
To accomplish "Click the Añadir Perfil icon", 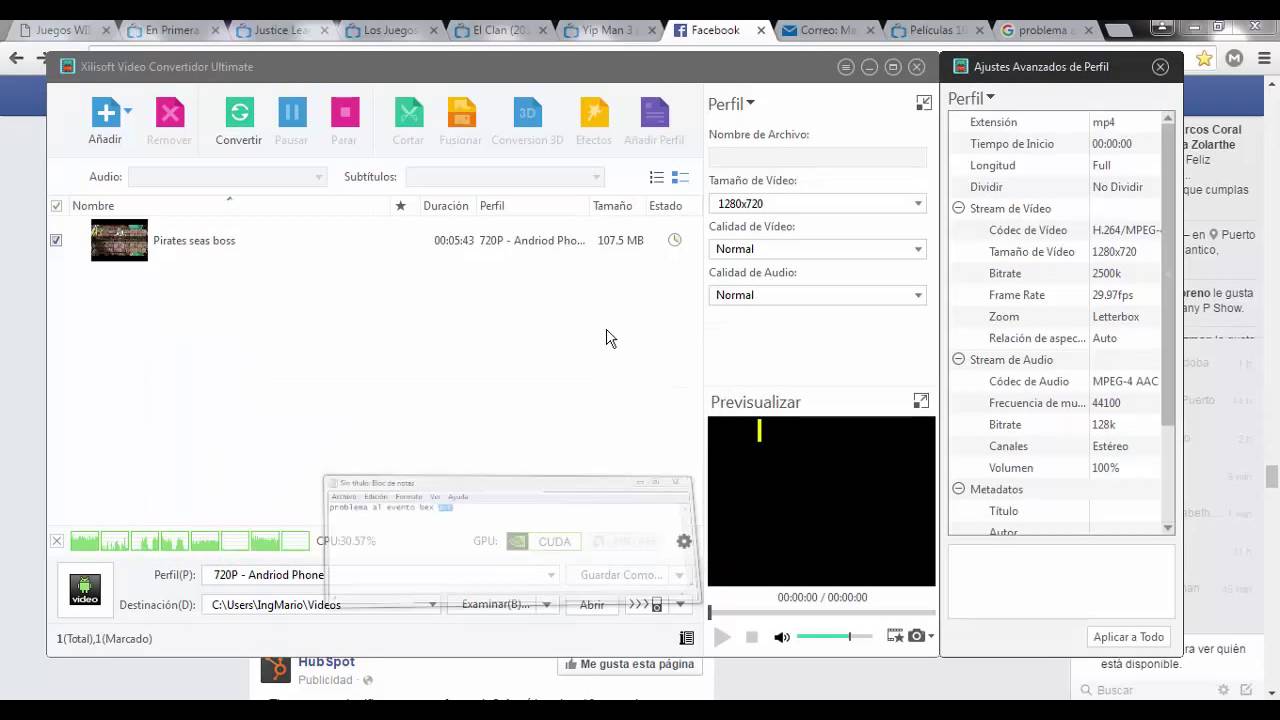I will click(654, 112).
